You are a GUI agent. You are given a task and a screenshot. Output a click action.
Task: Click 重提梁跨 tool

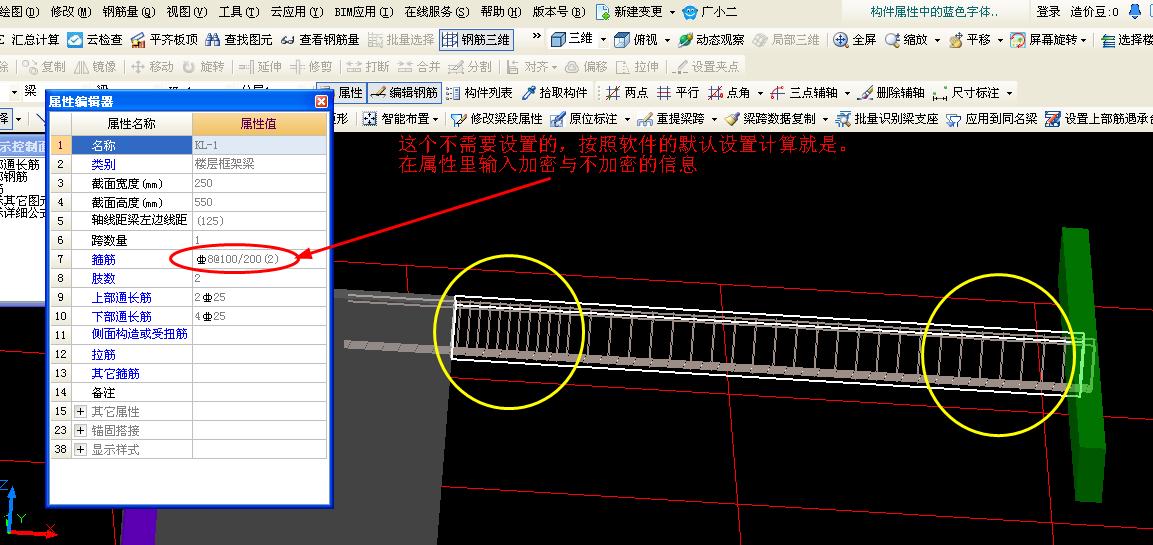click(x=671, y=118)
